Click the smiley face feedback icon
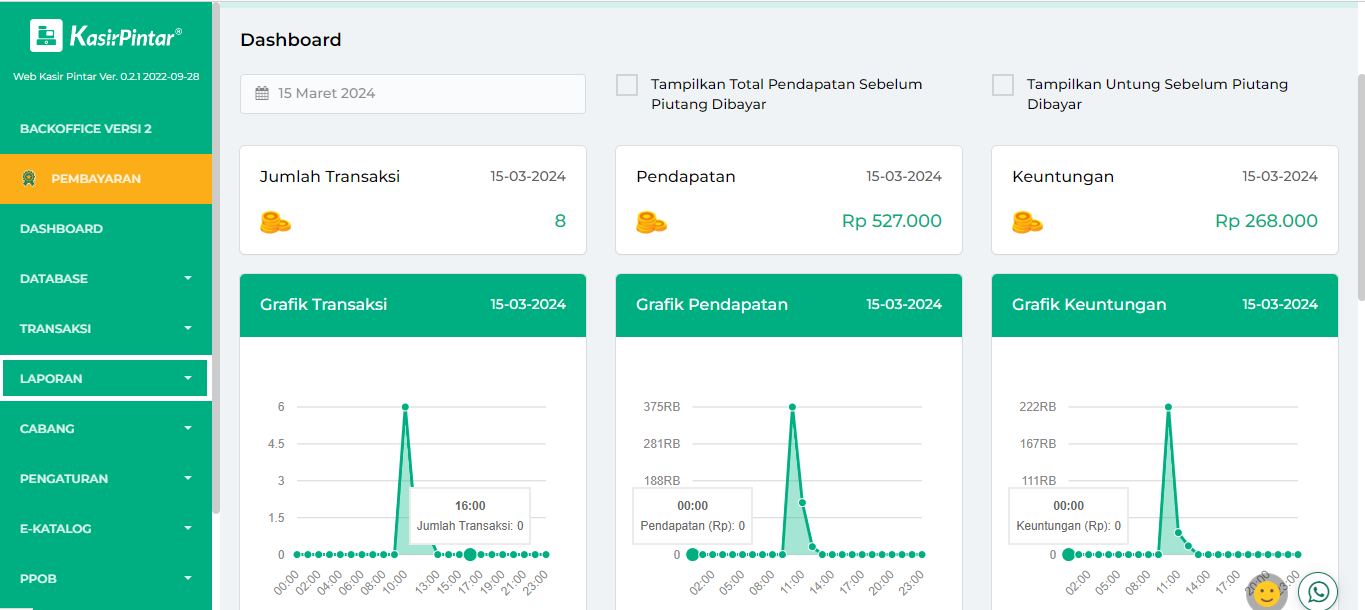1365x610 pixels. [x=1266, y=593]
